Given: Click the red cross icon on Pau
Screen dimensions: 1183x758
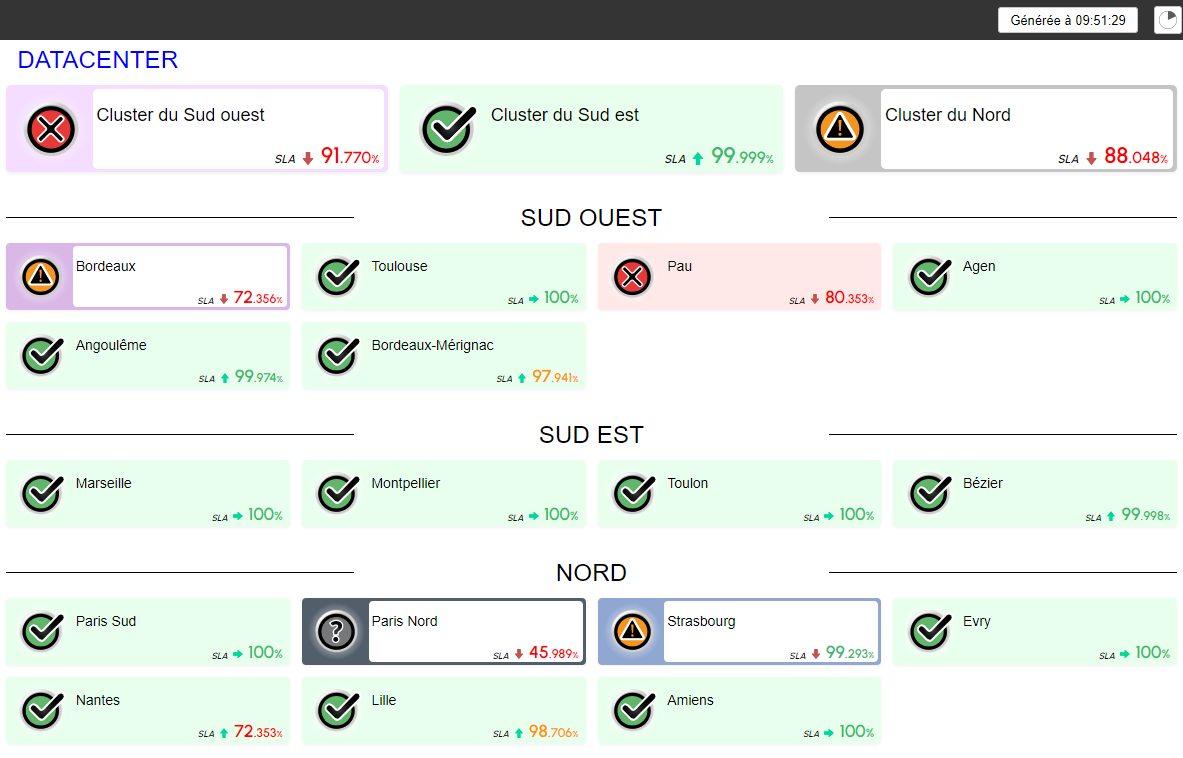Looking at the screenshot, I should (631, 277).
